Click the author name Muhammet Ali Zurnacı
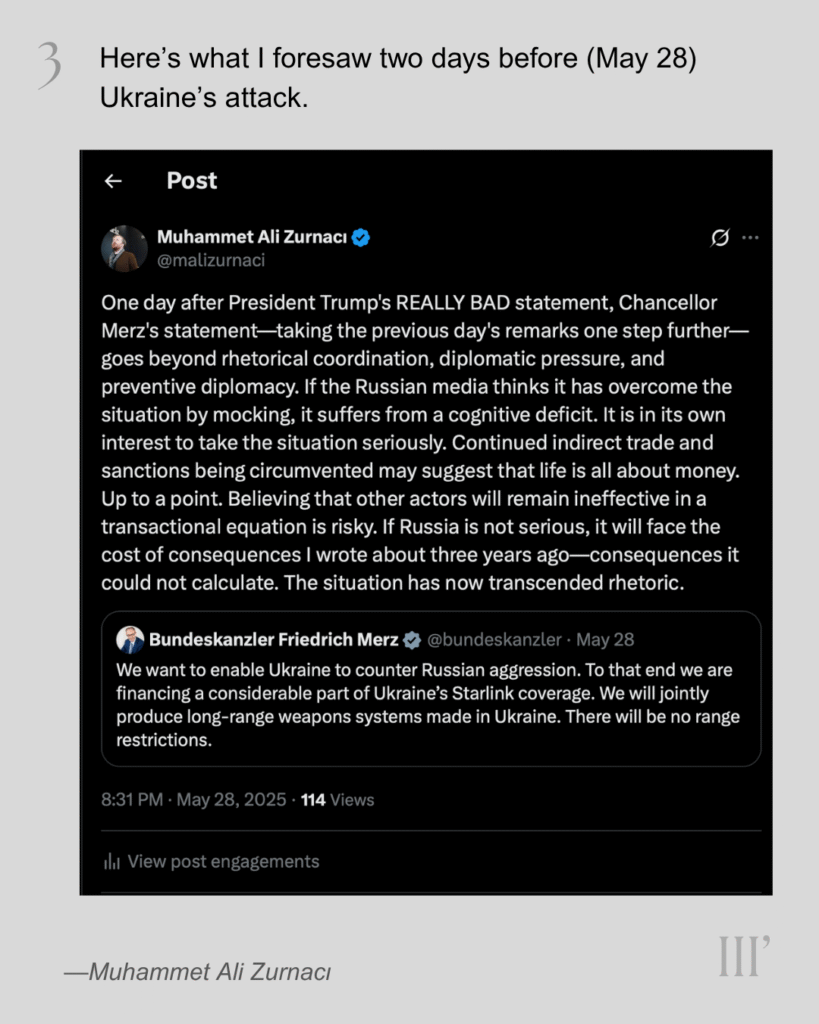 (251, 237)
